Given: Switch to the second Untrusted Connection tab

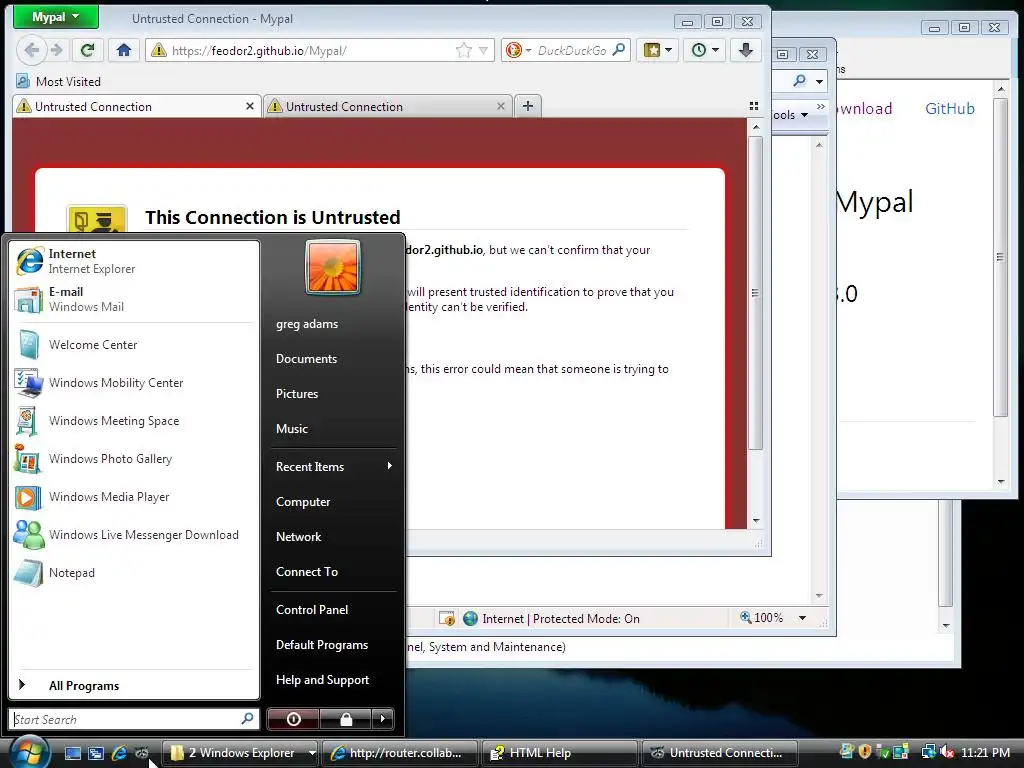Looking at the screenshot, I should point(388,106).
